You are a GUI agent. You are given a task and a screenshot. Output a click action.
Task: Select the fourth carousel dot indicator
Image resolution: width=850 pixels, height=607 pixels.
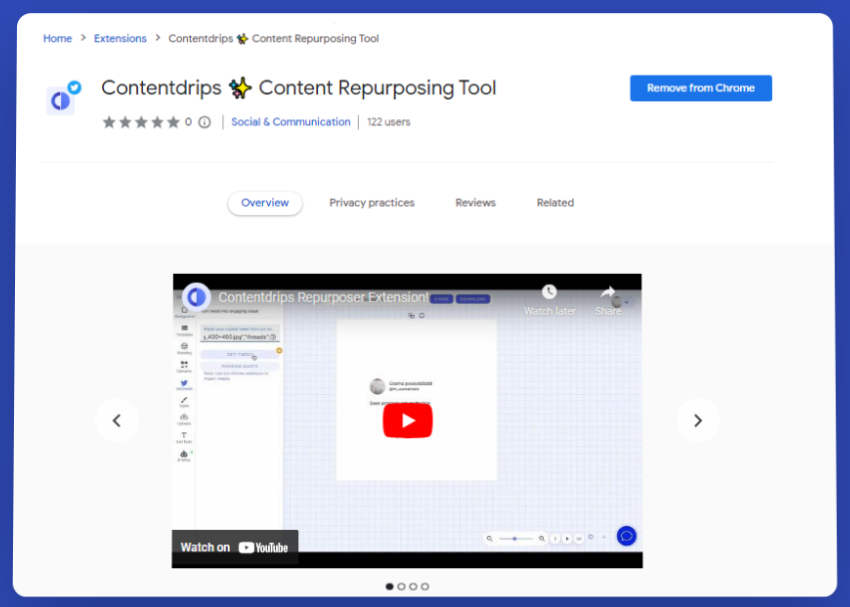(425, 587)
